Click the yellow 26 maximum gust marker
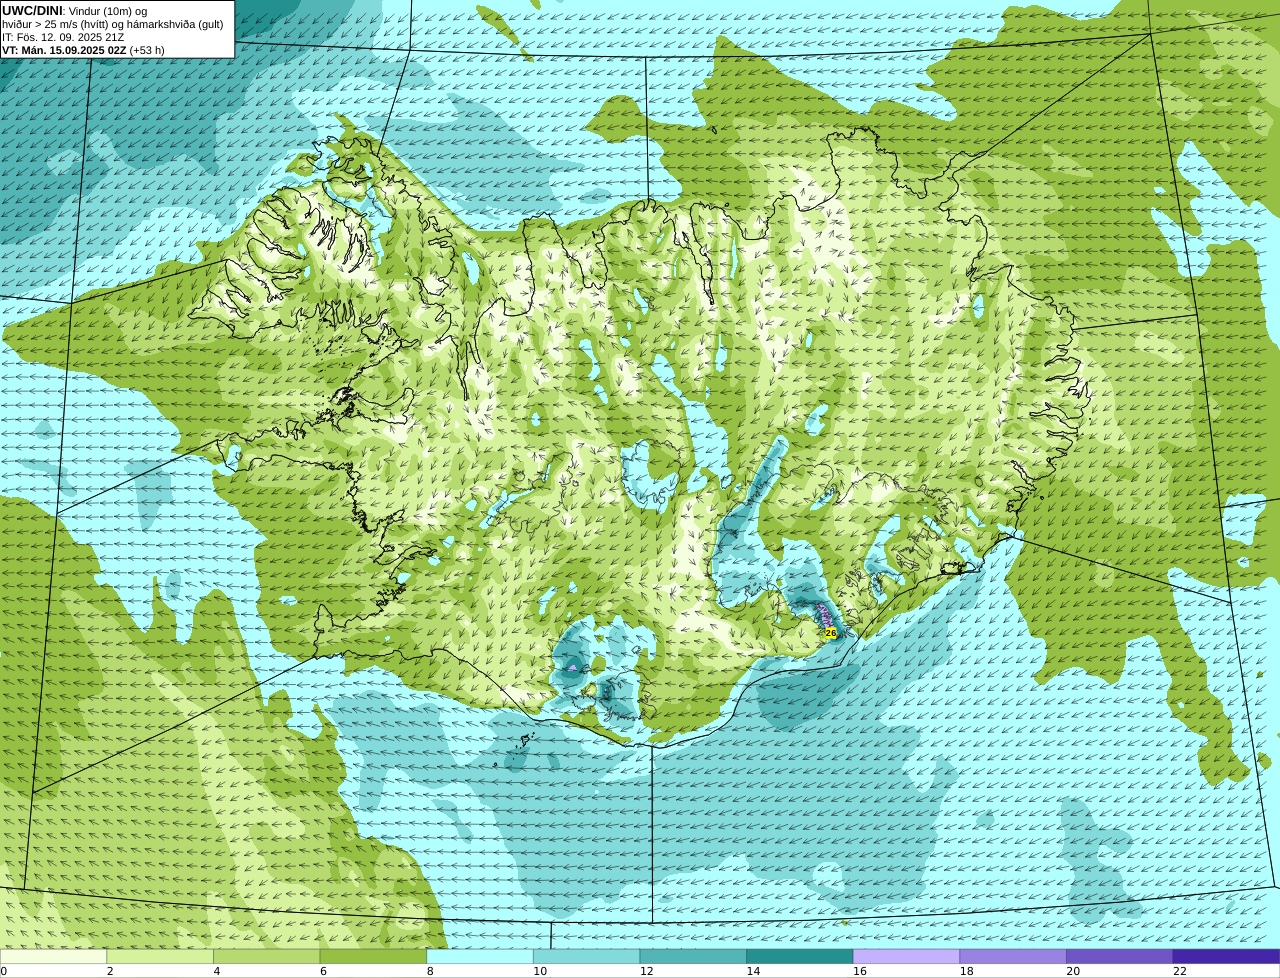Viewport: 1280px width, 978px height. [830, 633]
